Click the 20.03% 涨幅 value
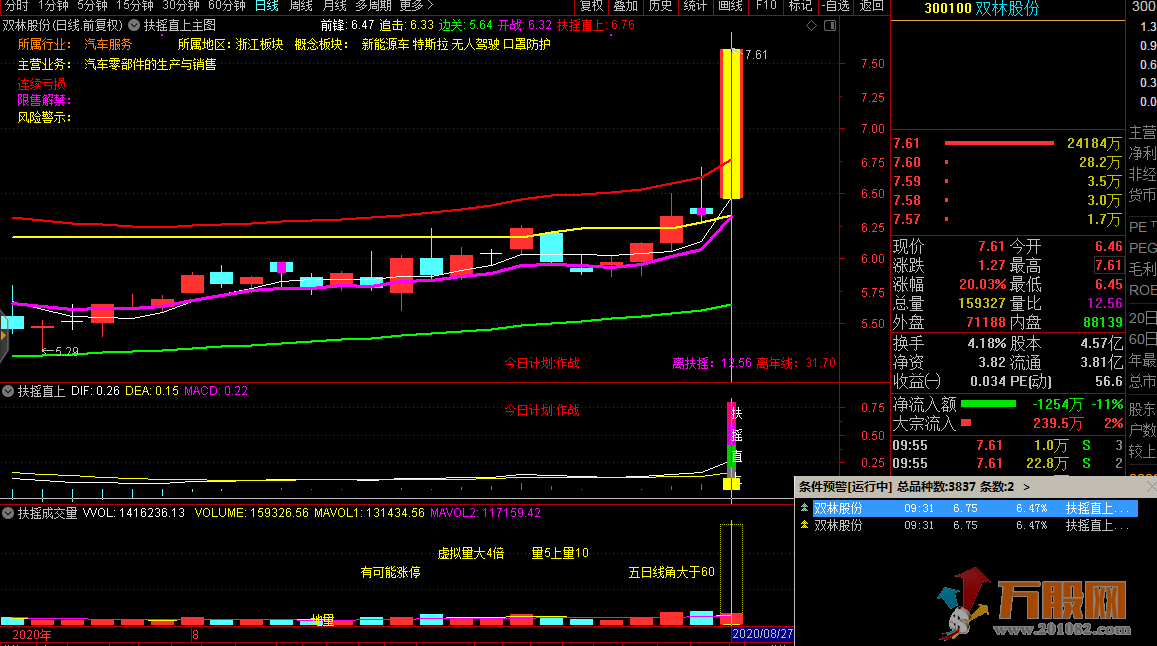 coord(983,284)
